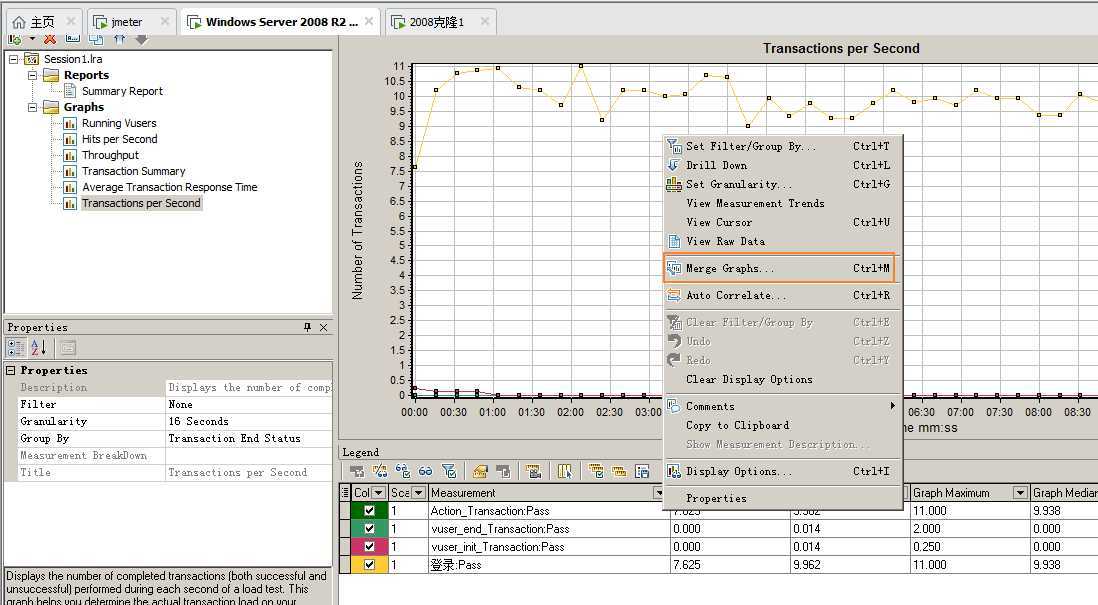Image resolution: width=1098 pixels, height=605 pixels.
Task: Click the red Delete Item toolbar icon
Action: click(x=50, y=39)
